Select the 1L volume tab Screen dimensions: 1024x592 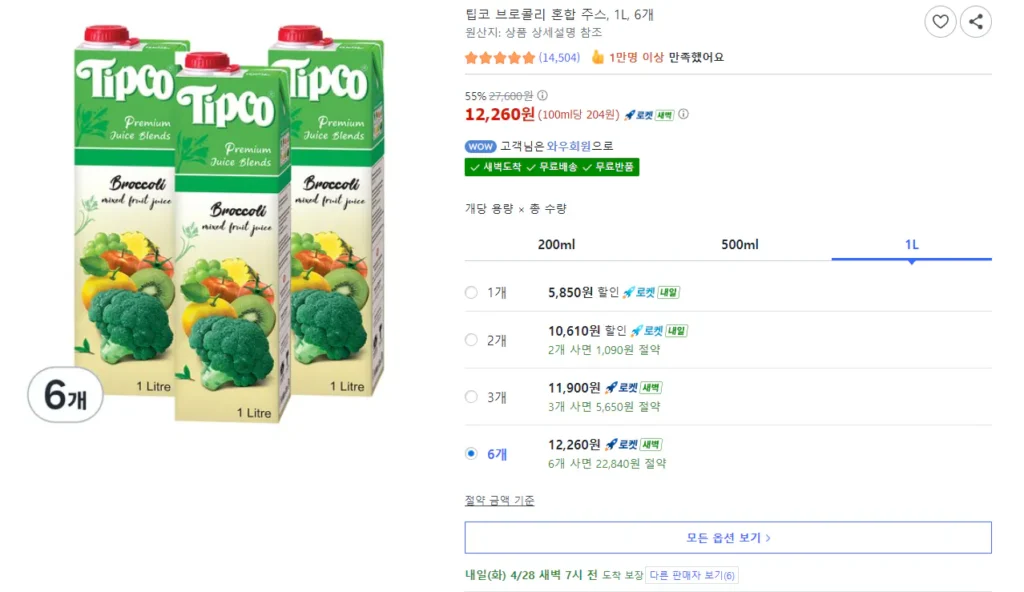point(911,245)
